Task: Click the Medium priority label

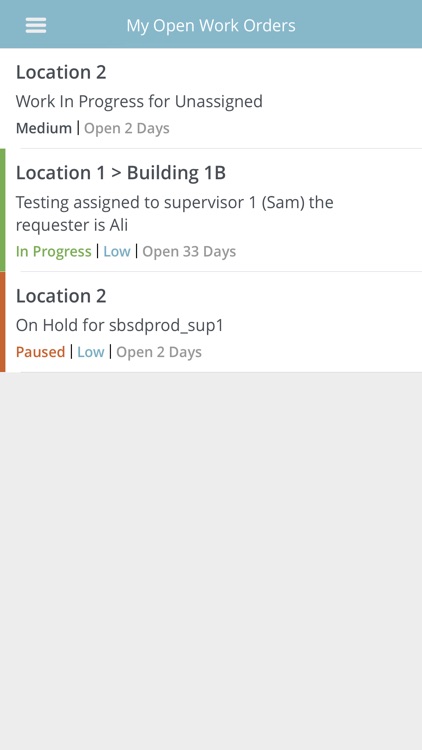Action: 44,128
